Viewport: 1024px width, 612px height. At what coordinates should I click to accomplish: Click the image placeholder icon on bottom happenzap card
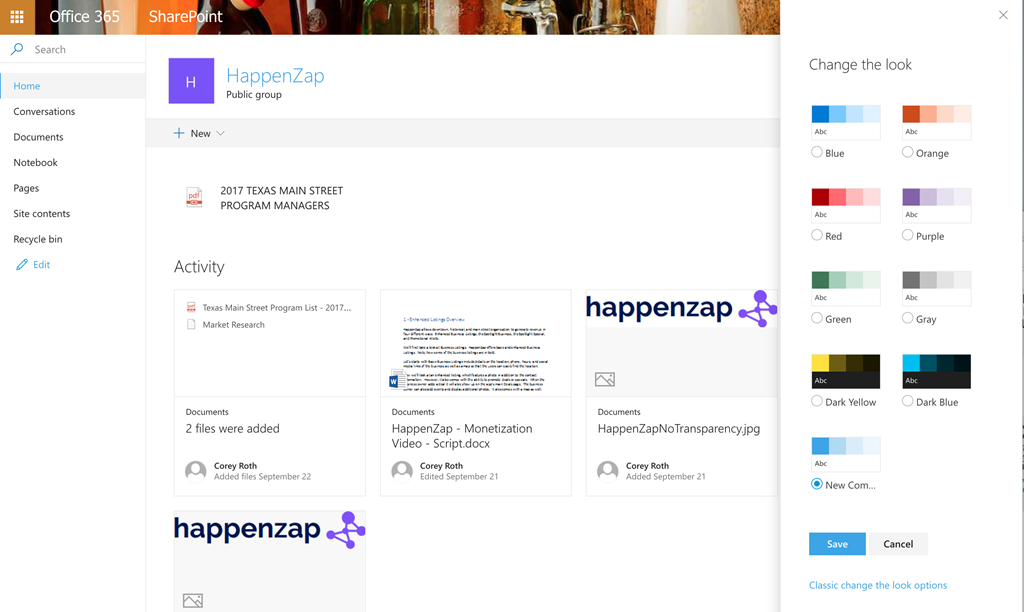coord(193,600)
